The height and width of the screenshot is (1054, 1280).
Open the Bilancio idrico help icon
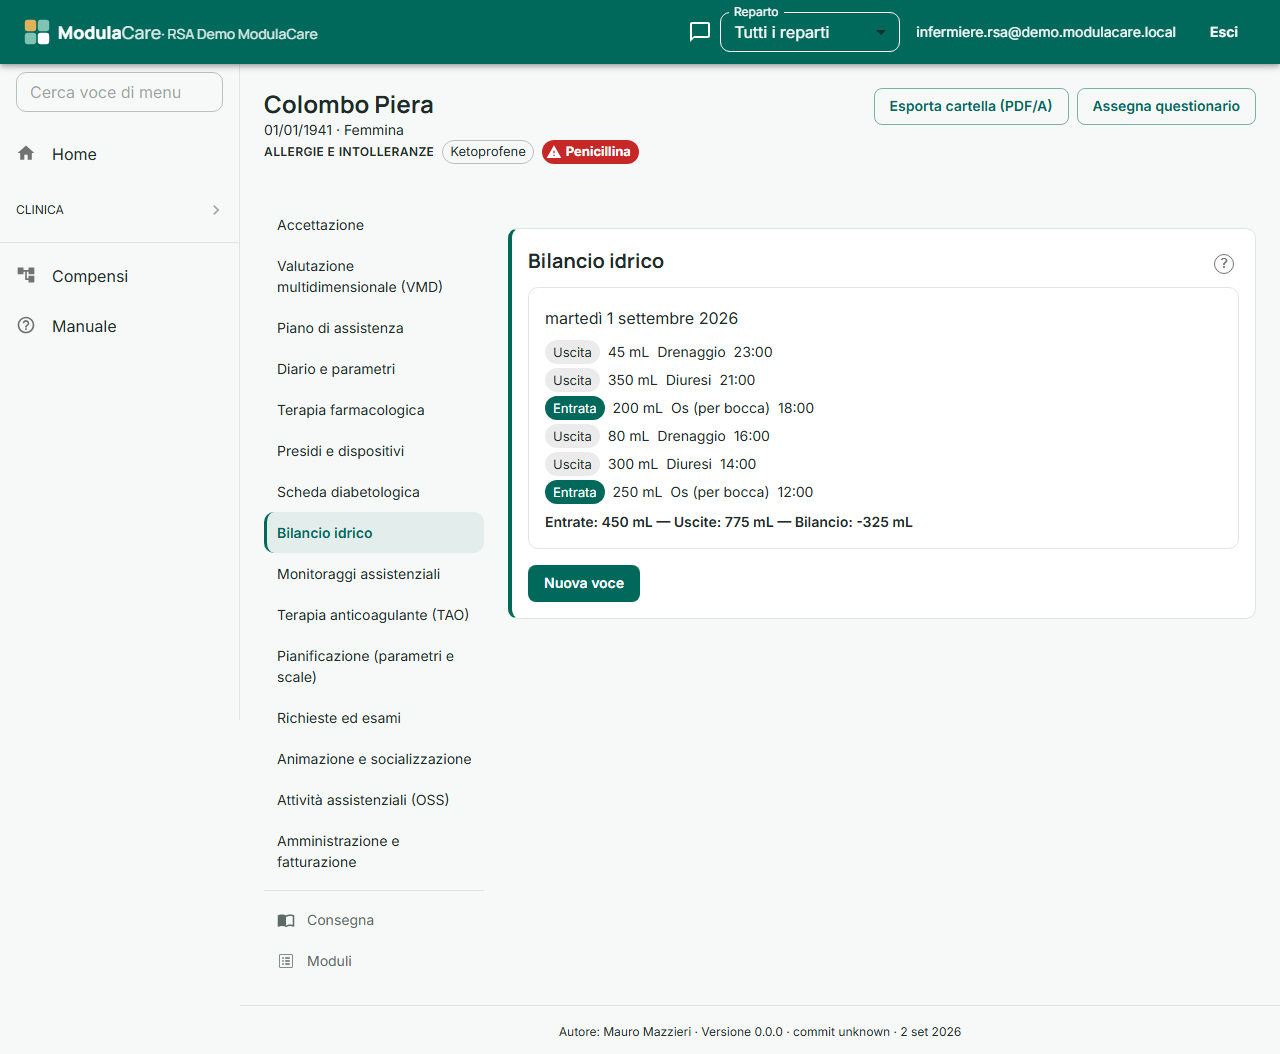[x=1224, y=264]
